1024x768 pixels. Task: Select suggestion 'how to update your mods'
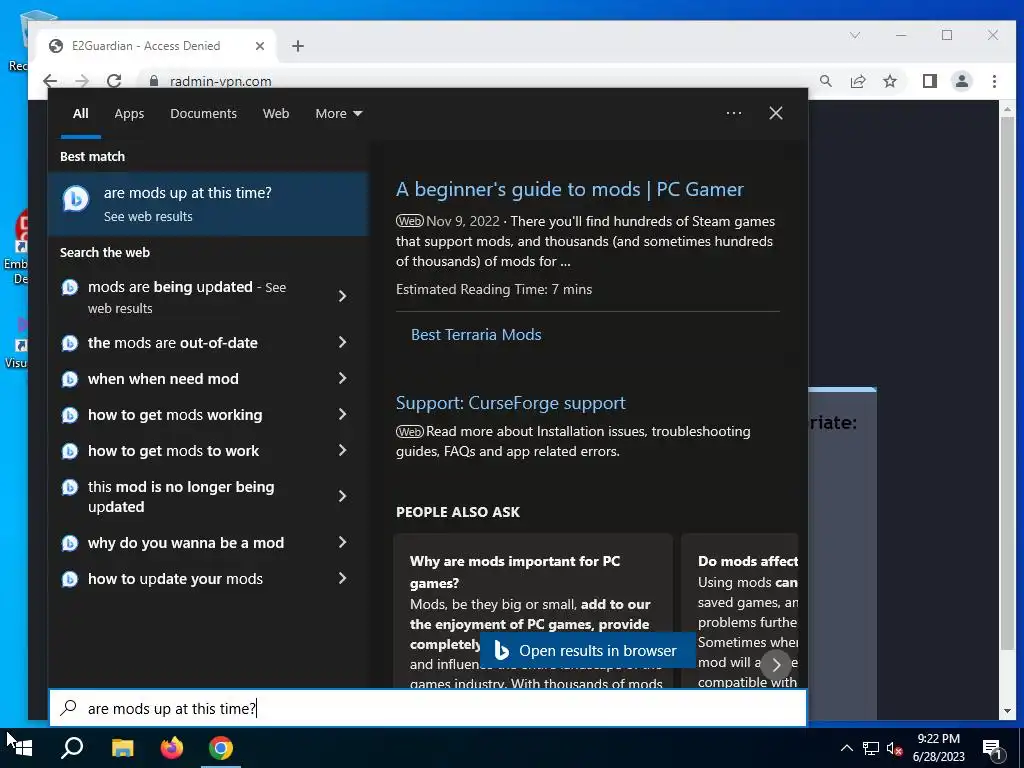pos(175,579)
